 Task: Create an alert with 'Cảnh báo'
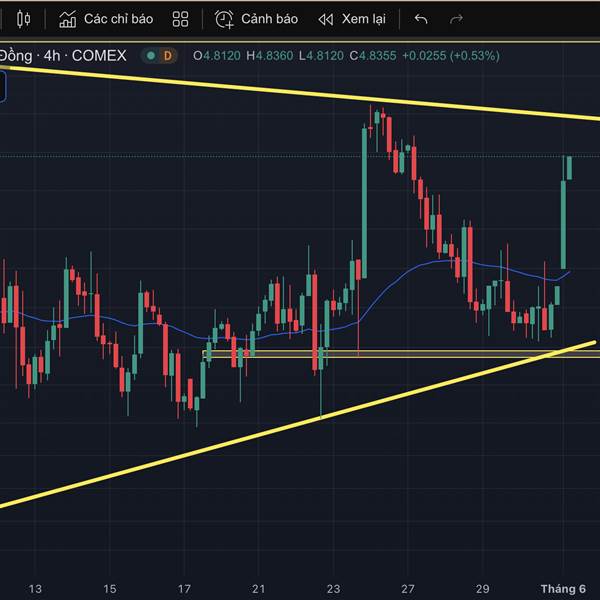(x=256, y=19)
